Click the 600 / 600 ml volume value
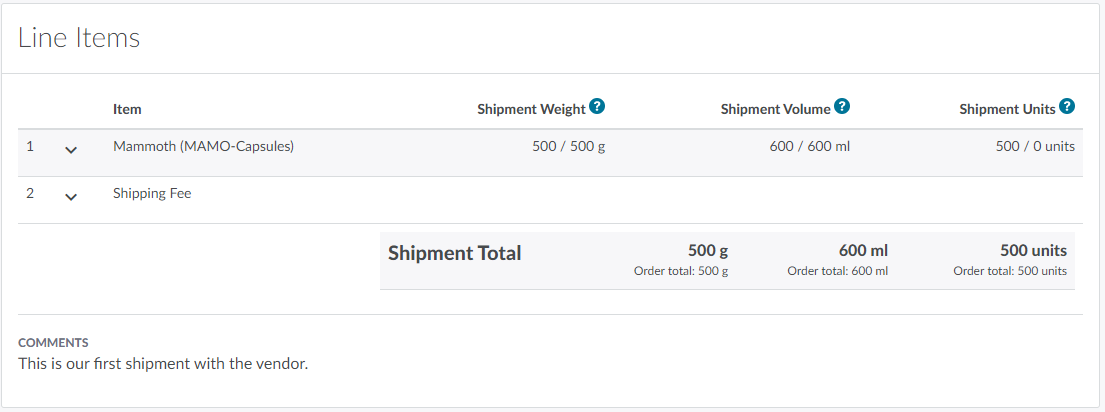The height and width of the screenshot is (412, 1105). pos(810,146)
